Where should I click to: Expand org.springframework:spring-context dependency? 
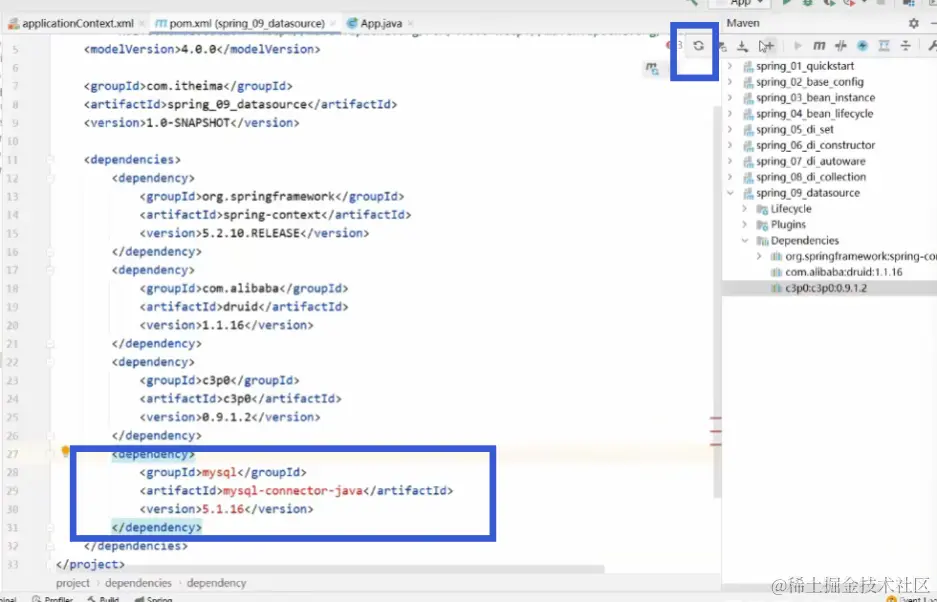[759, 256]
